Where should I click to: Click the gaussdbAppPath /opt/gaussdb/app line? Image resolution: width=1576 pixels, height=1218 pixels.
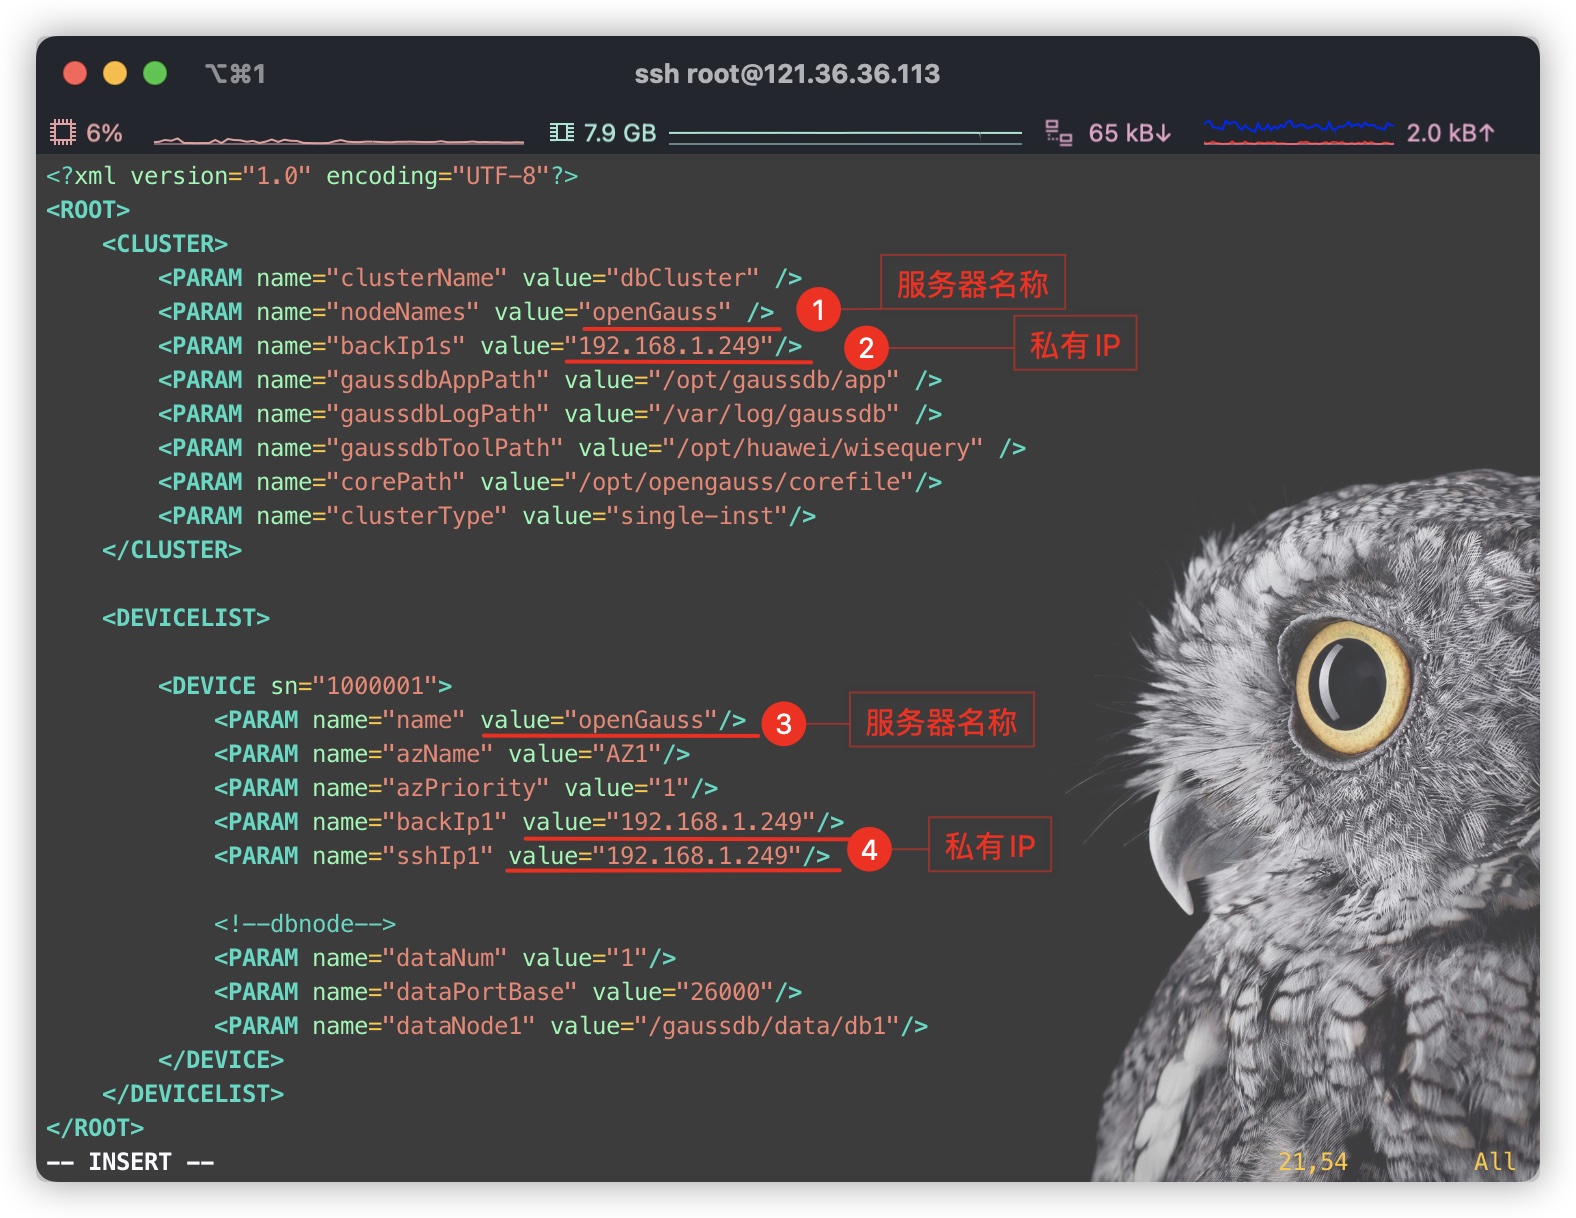click(x=550, y=380)
